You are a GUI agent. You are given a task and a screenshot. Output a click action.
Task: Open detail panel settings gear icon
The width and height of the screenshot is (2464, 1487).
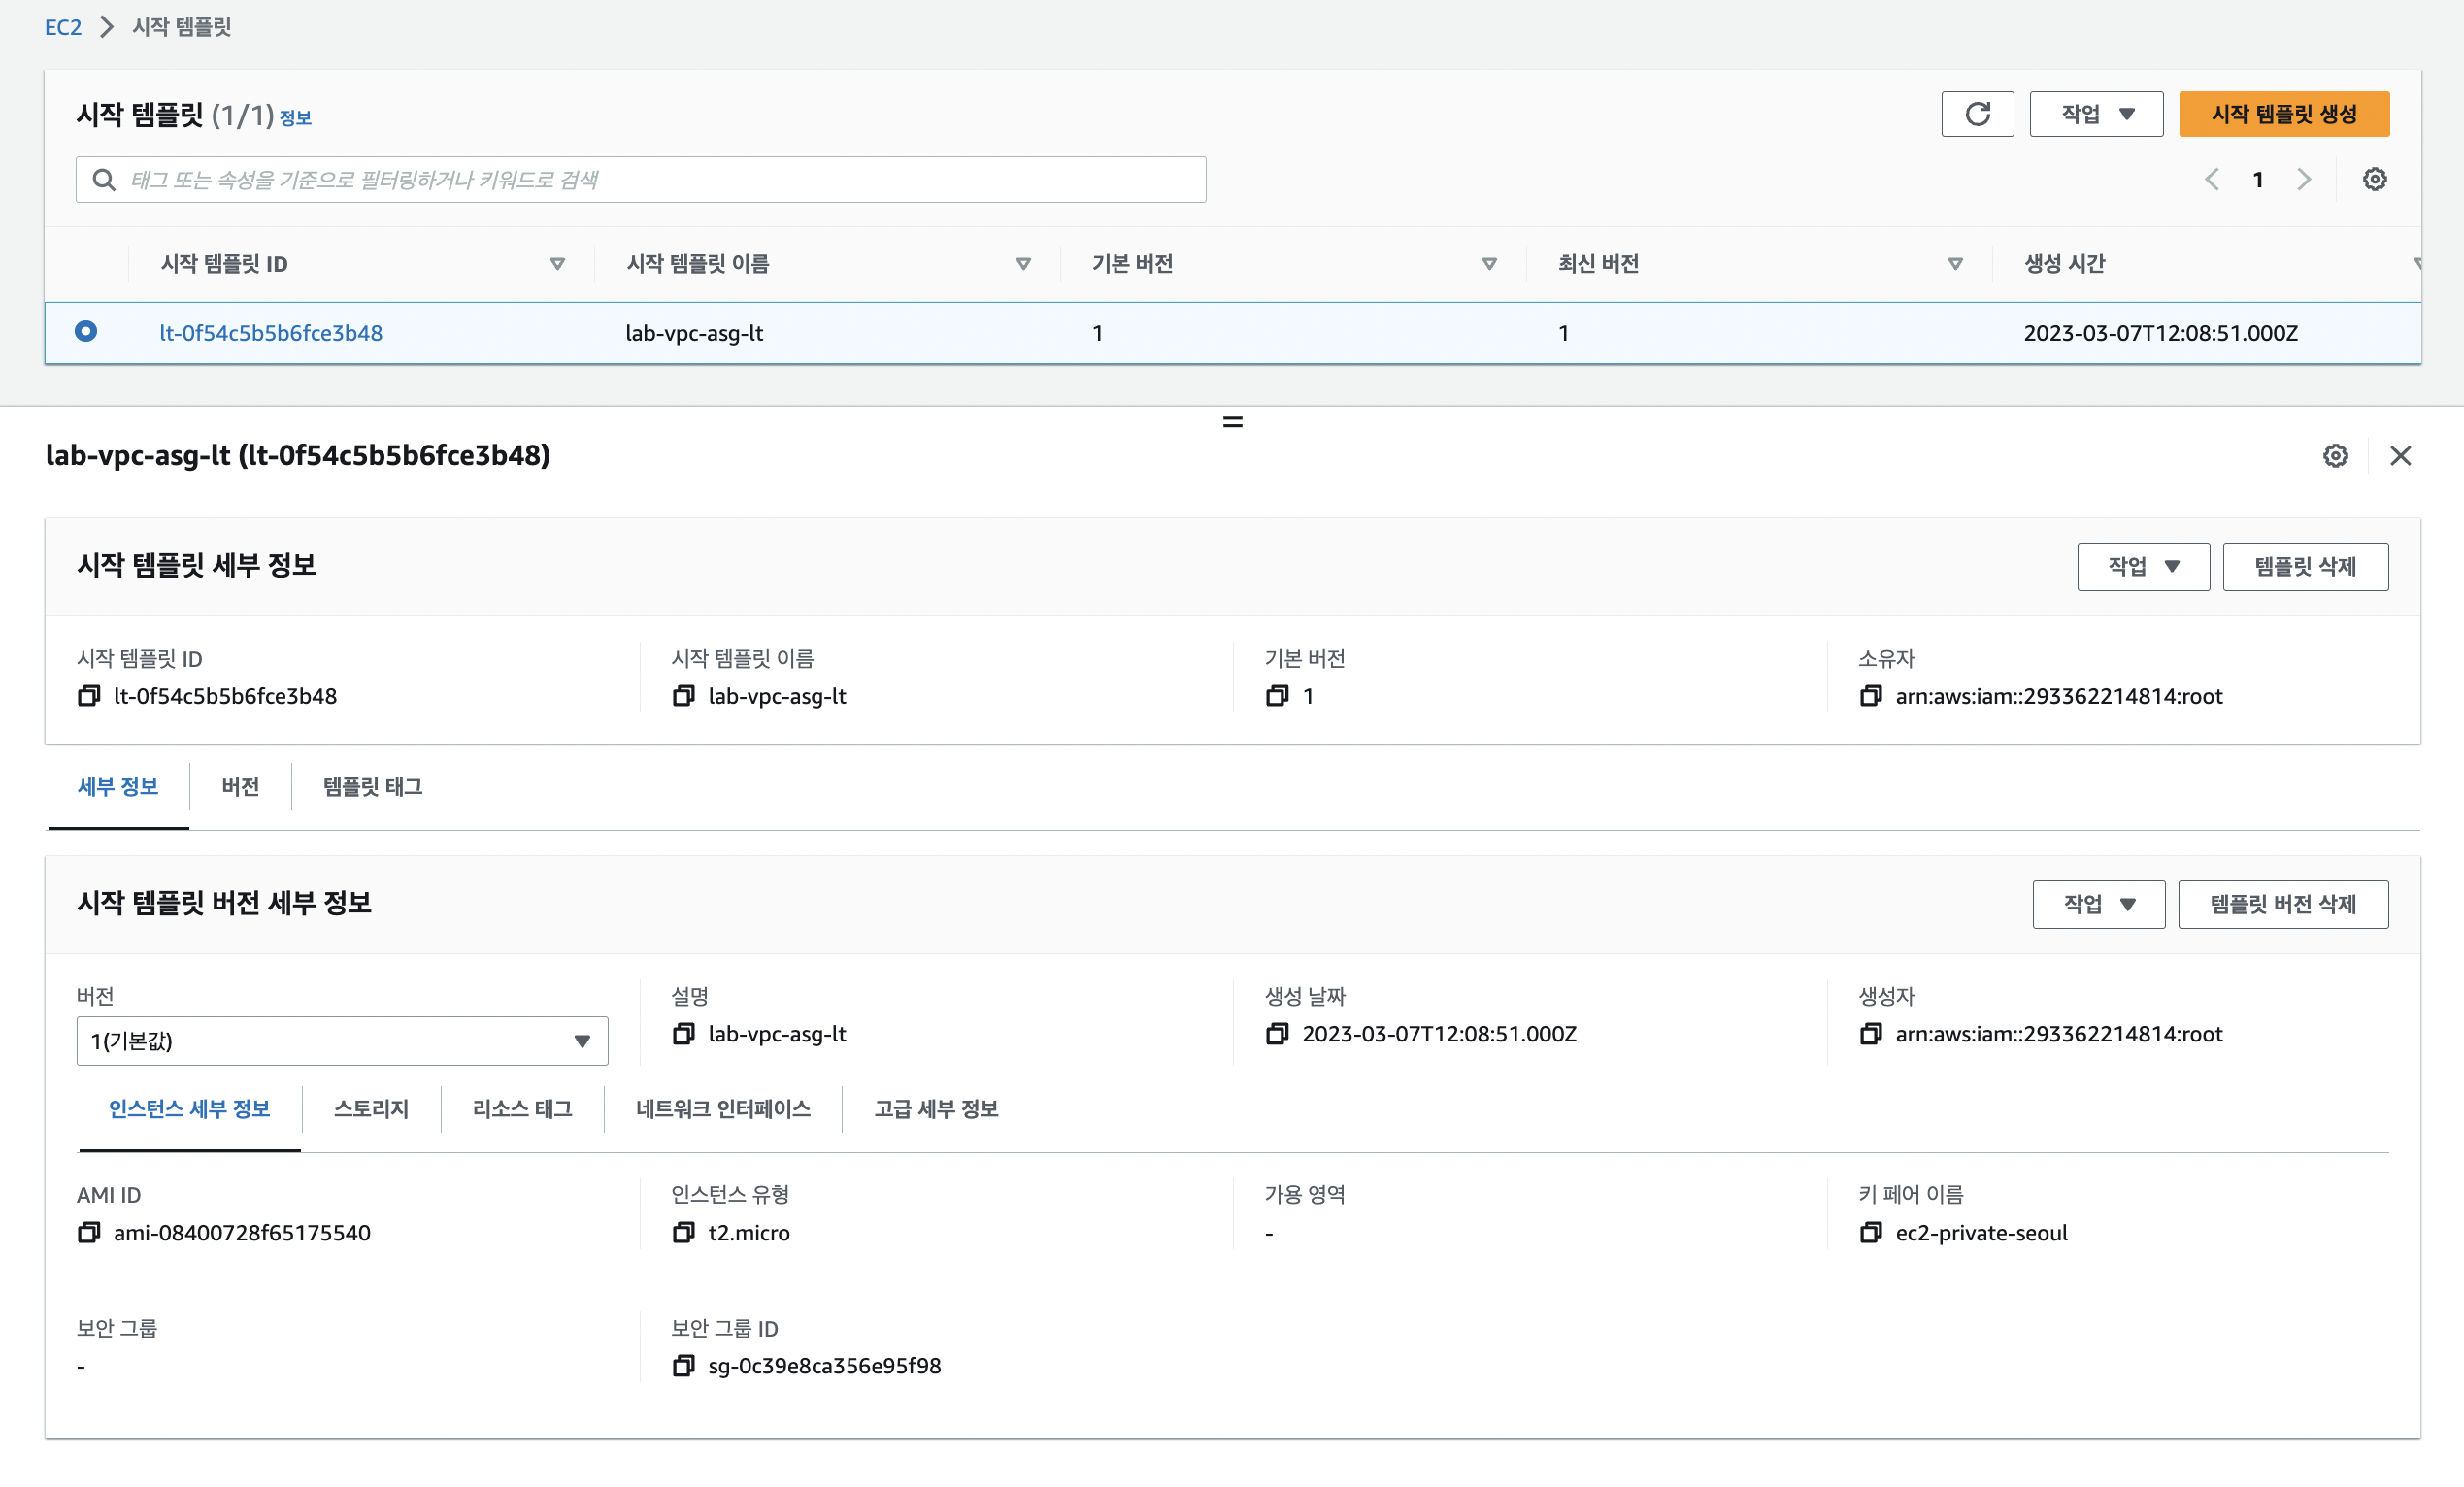(2334, 456)
